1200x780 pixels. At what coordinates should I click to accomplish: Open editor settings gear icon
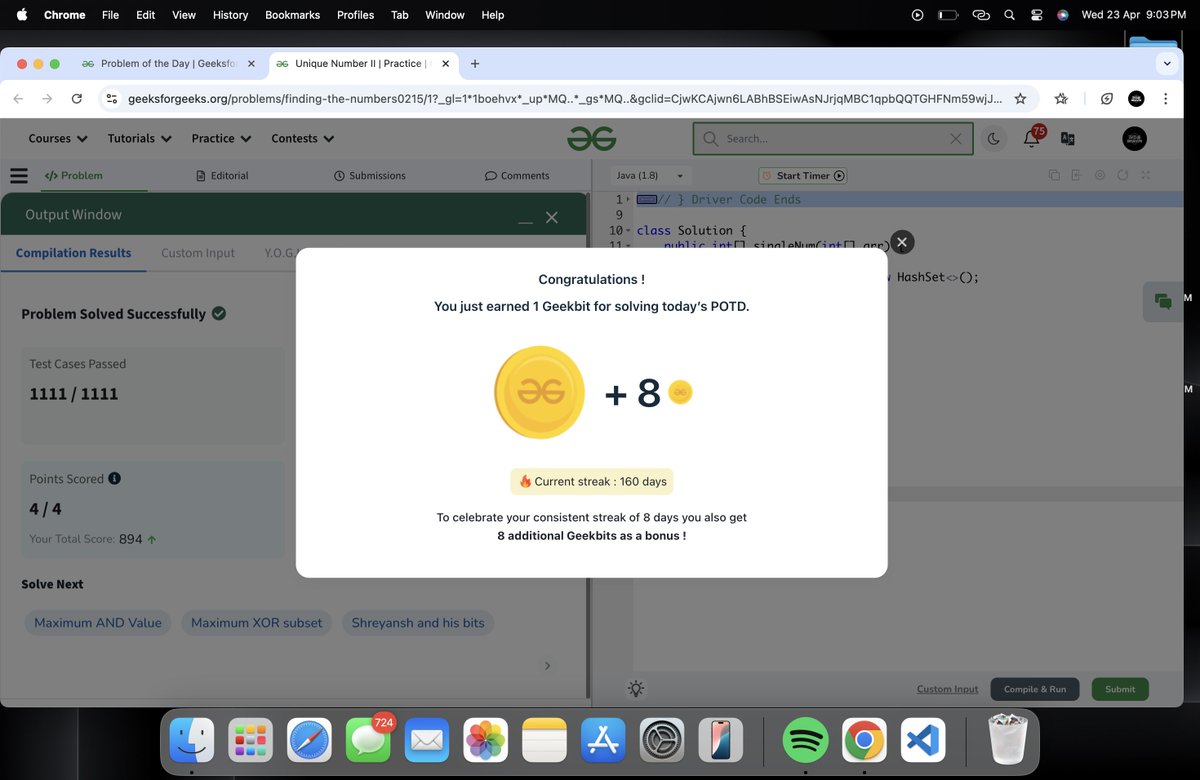click(1099, 175)
